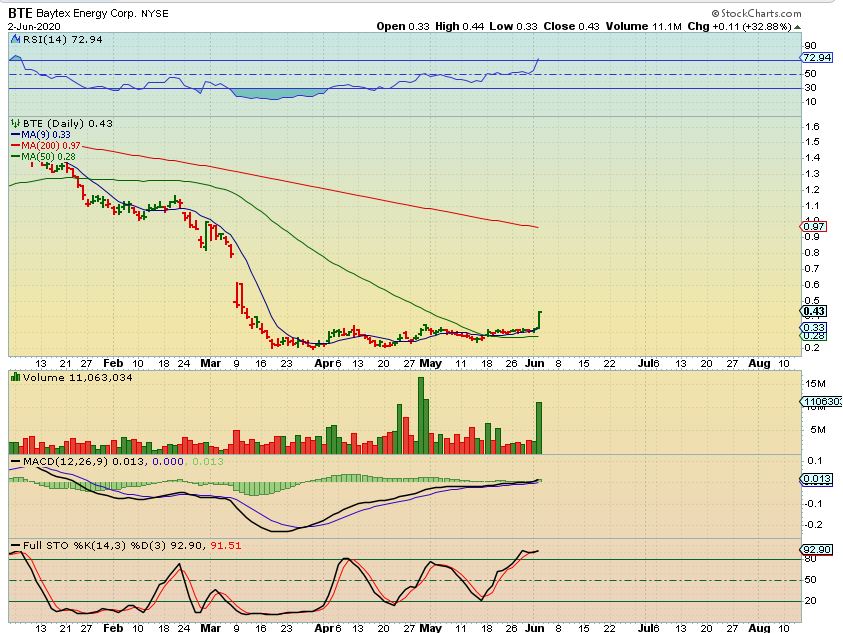Click the Mar label on price date axis

pyautogui.click(x=207, y=364)
